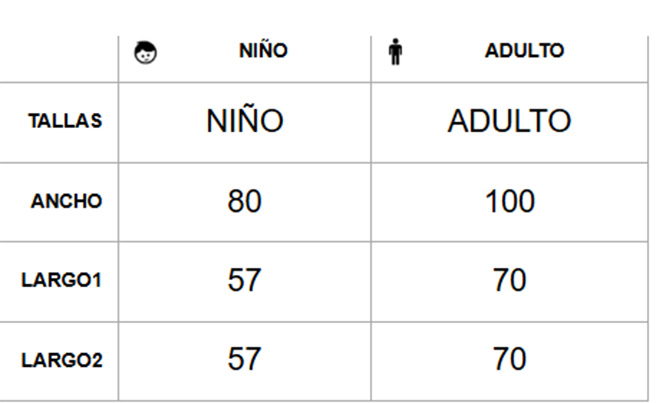The height and width of the screenshot is (403, 666).
Task: Click the border between ANCHO and LARGO1 labels
Action: point(59,242)
